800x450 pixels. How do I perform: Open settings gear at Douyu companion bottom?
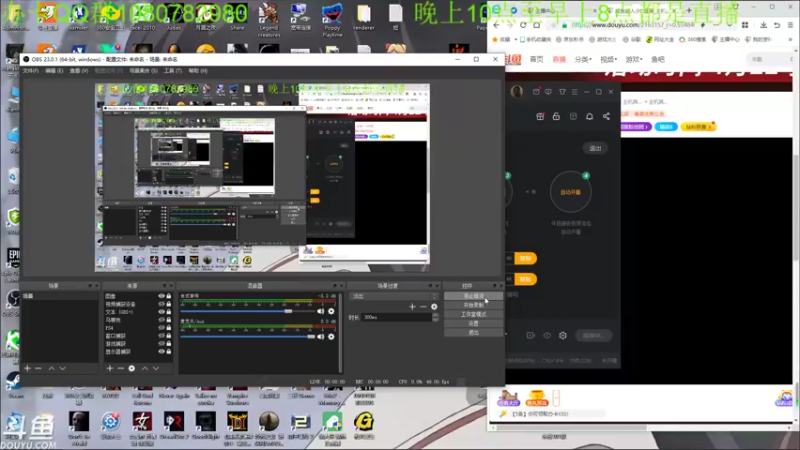point(563,335)
